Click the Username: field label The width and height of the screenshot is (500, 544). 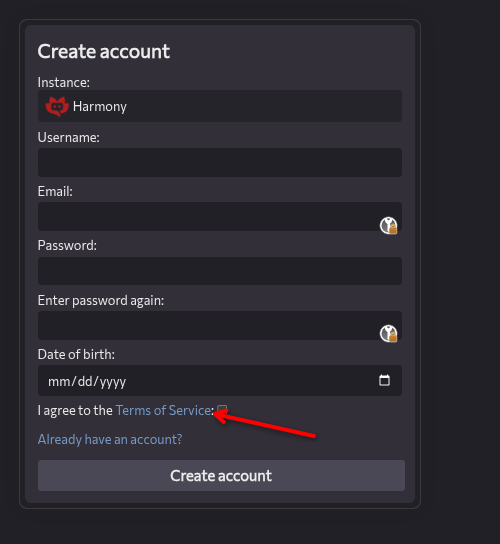68,138
